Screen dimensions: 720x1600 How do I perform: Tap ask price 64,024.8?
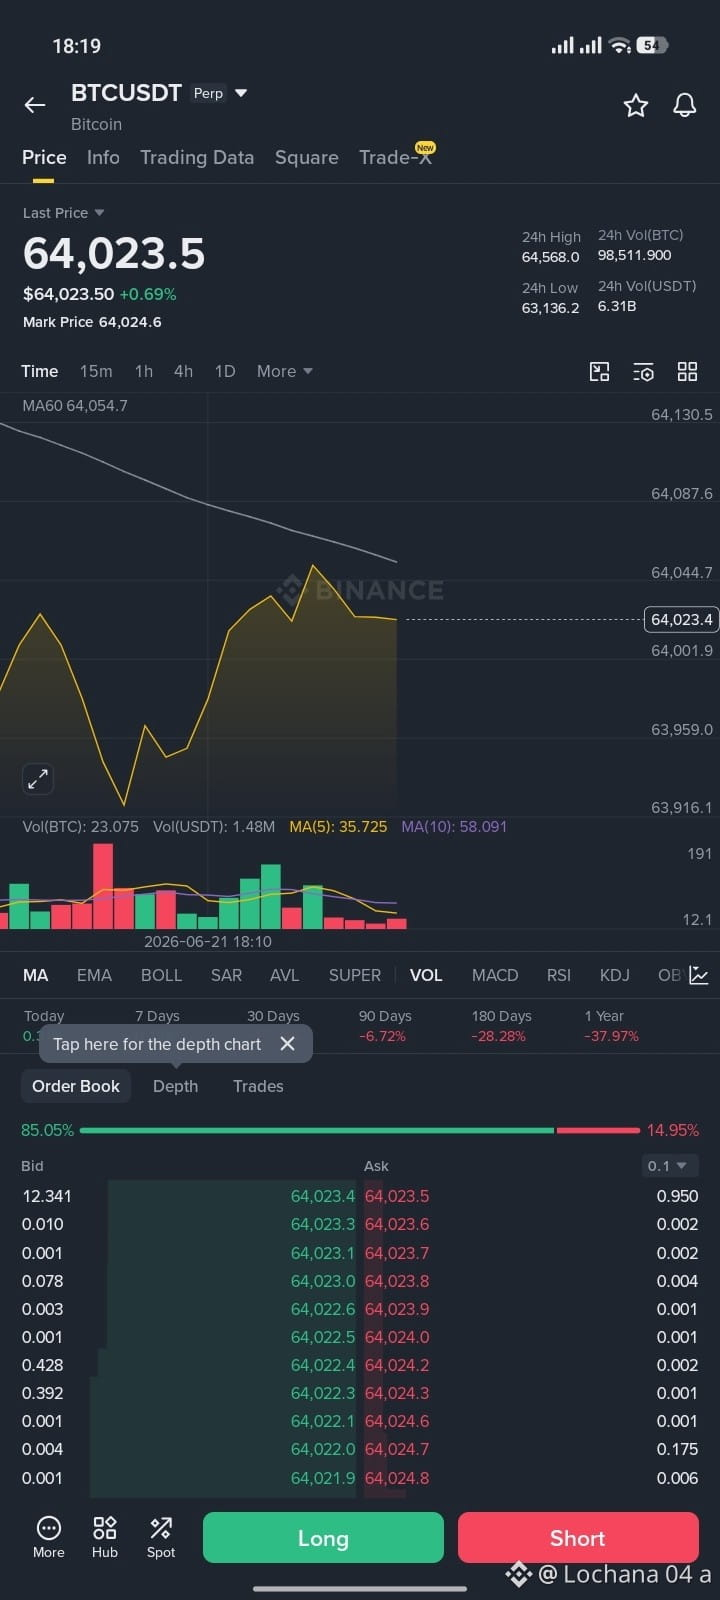click(397, 1478)
